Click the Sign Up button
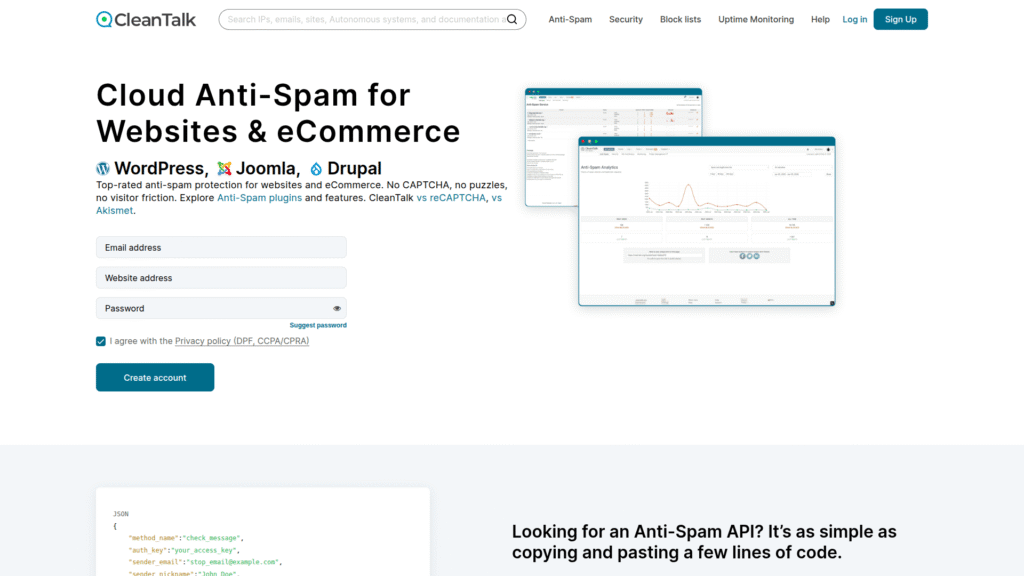The height and width of the screenshot is (576, 1024). (x=901, y=20)
